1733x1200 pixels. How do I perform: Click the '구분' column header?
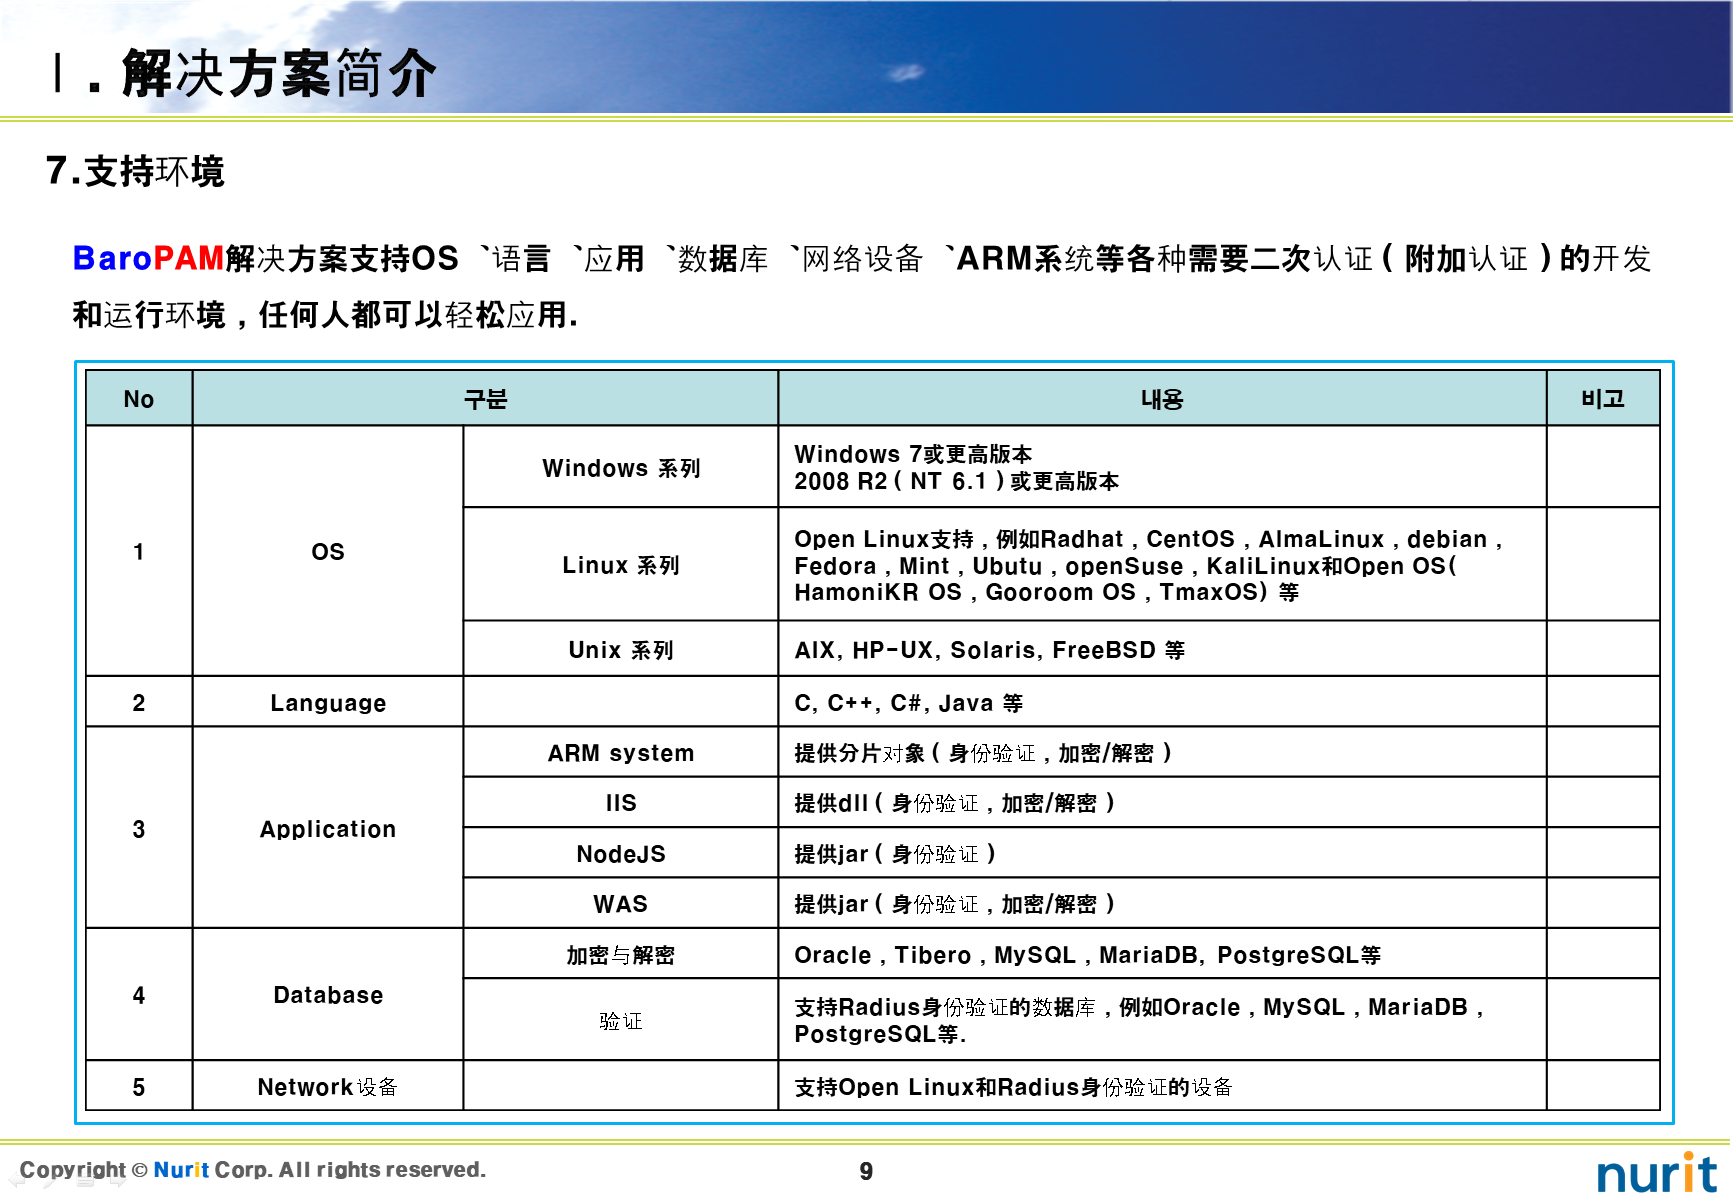485,399
